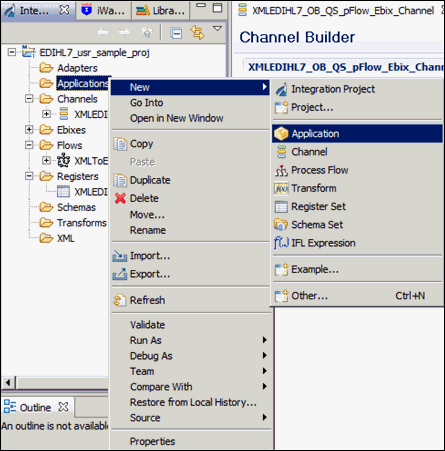
Task: Click the Transforms folder icon
Action: click(46, 222)
